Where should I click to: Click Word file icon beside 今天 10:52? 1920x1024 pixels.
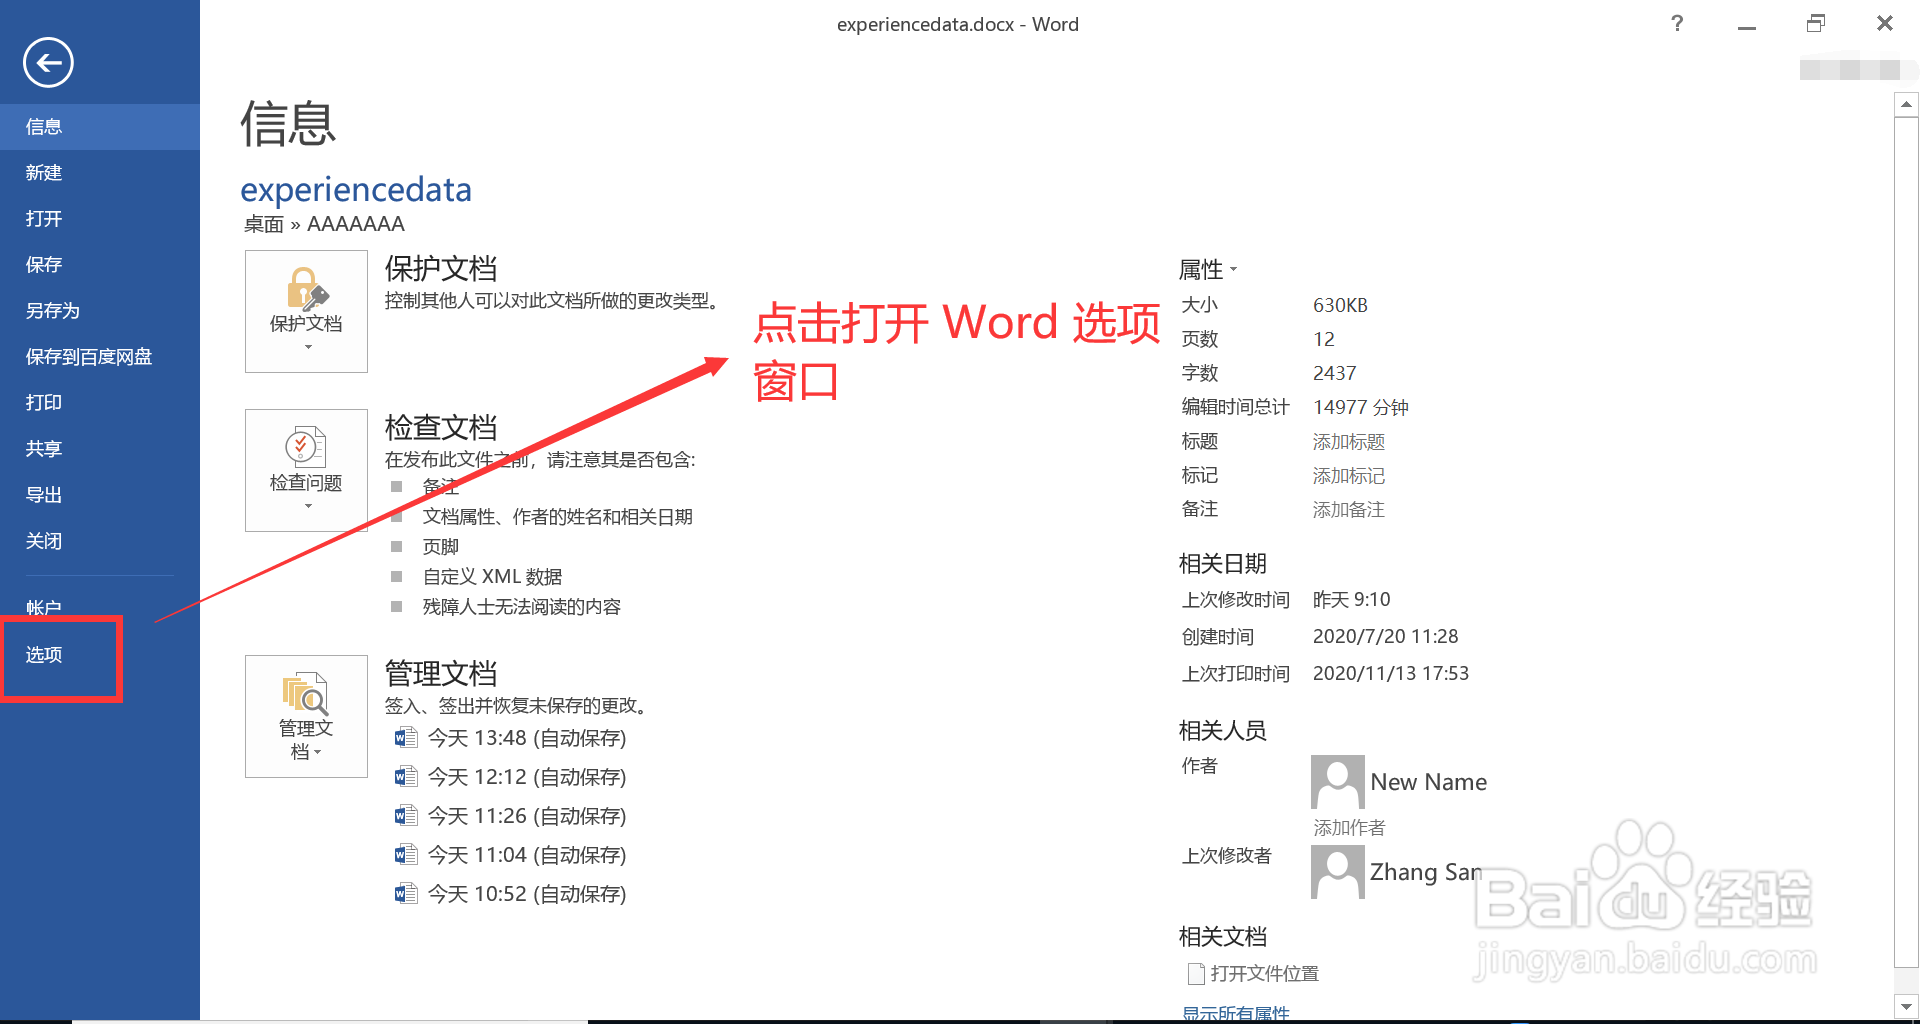tap(406, 894)
